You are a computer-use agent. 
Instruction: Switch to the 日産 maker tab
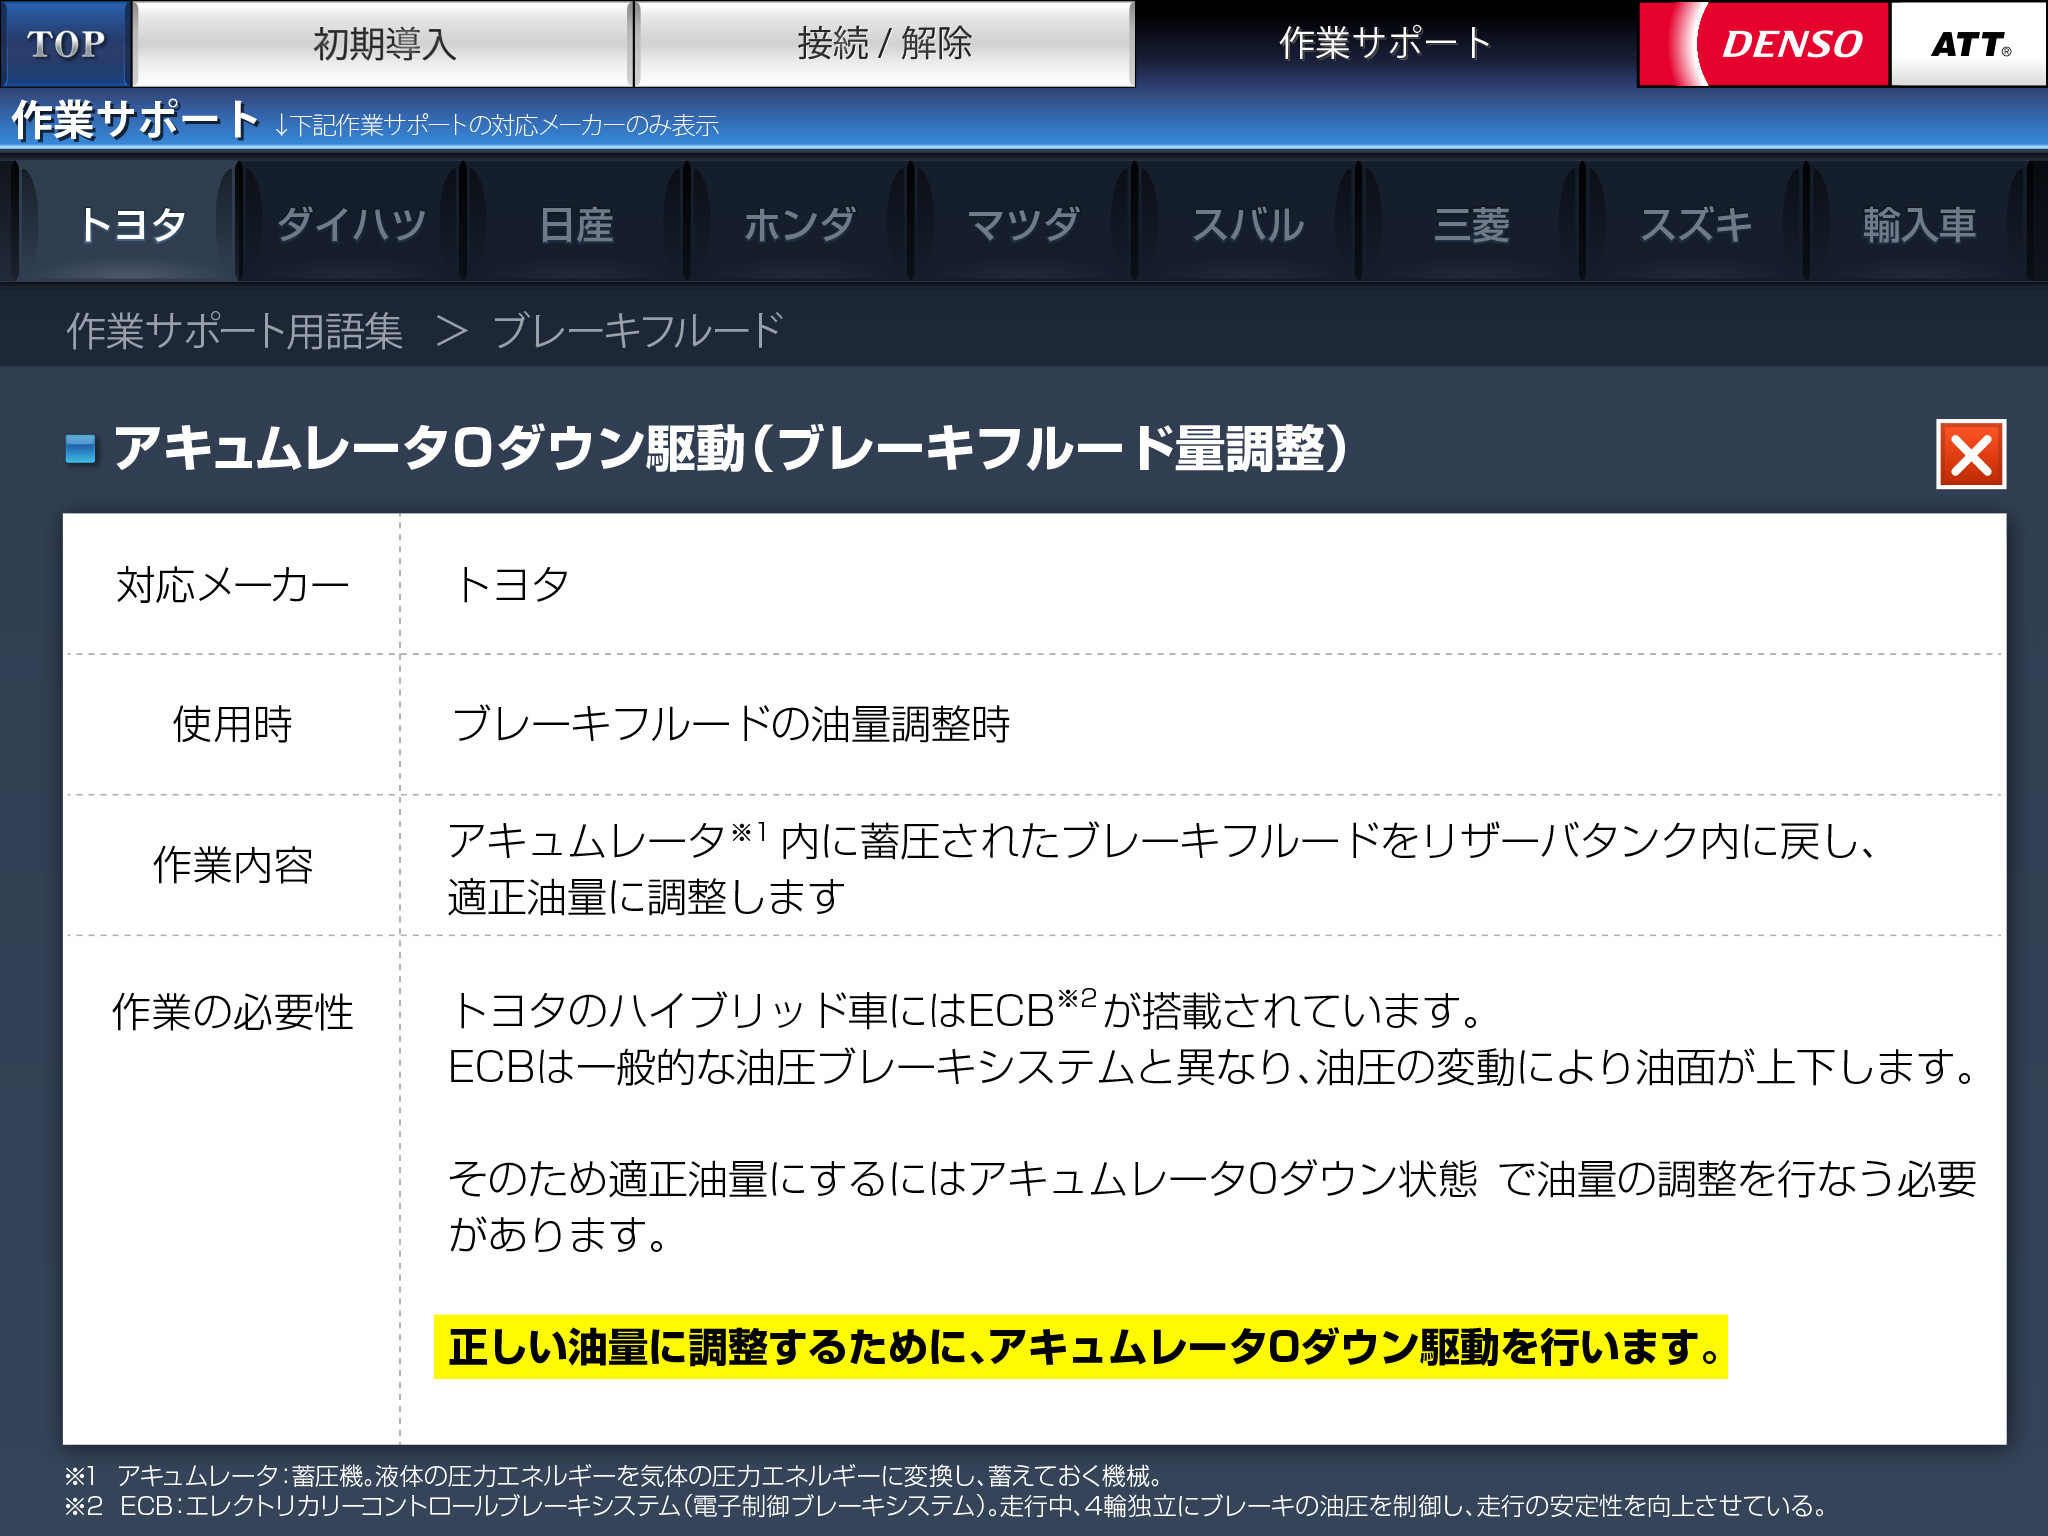(576, 224)
